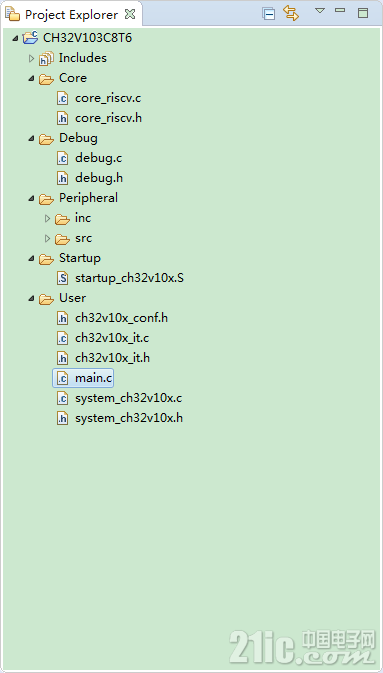
Task: Select the Debug folder label
Action: 78,138
